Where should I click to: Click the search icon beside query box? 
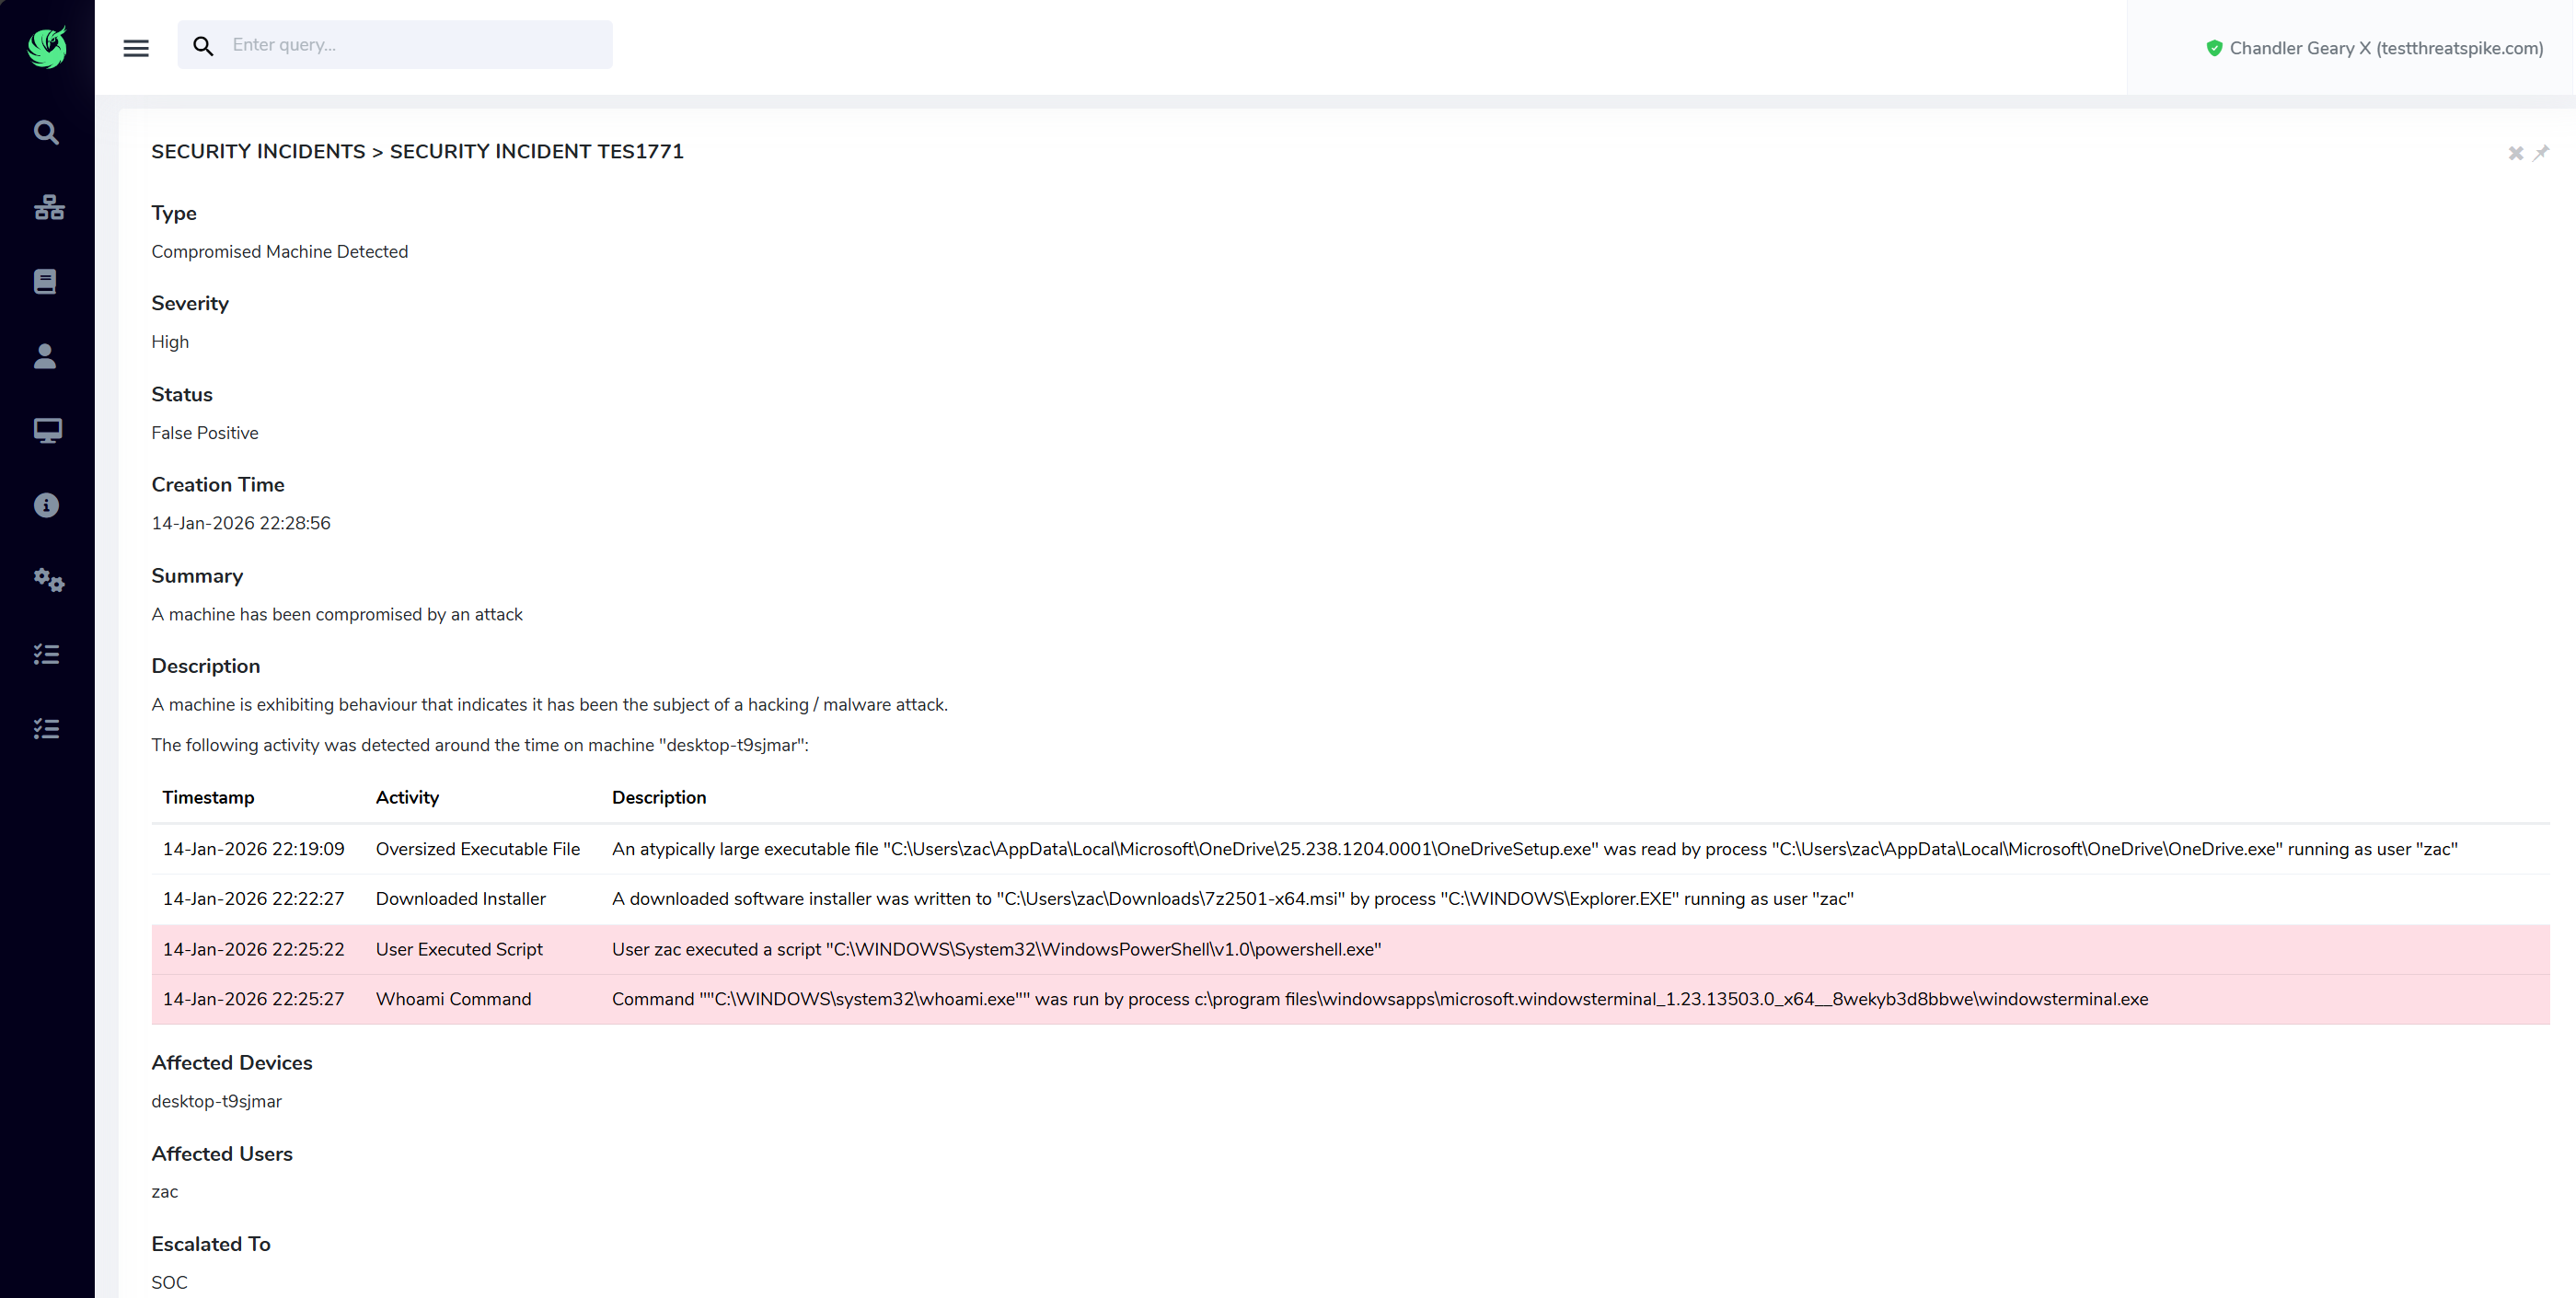(203, 46)
